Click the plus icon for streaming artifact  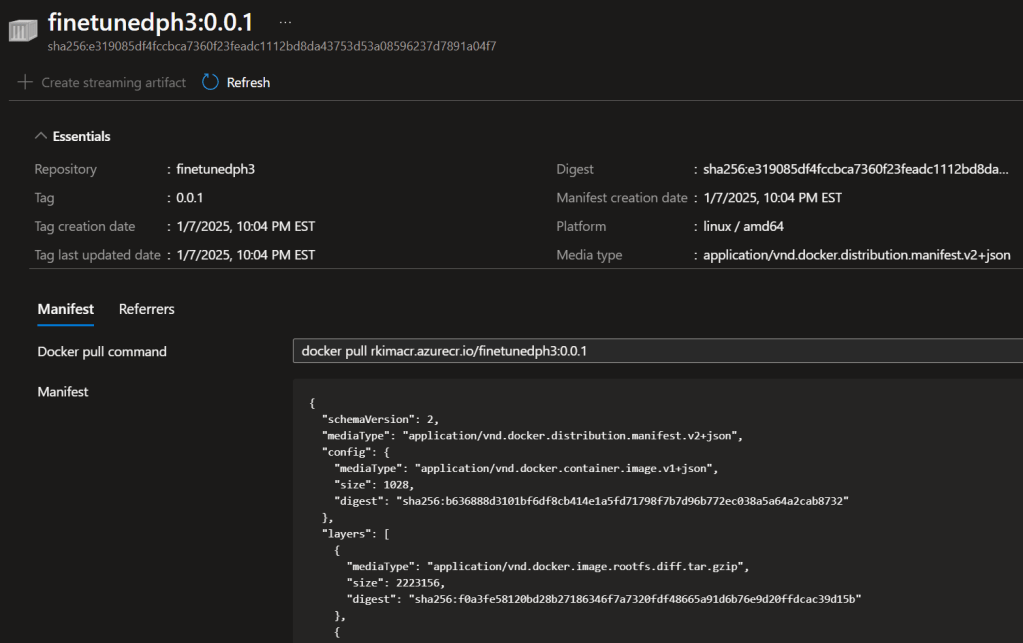point(25,82)
